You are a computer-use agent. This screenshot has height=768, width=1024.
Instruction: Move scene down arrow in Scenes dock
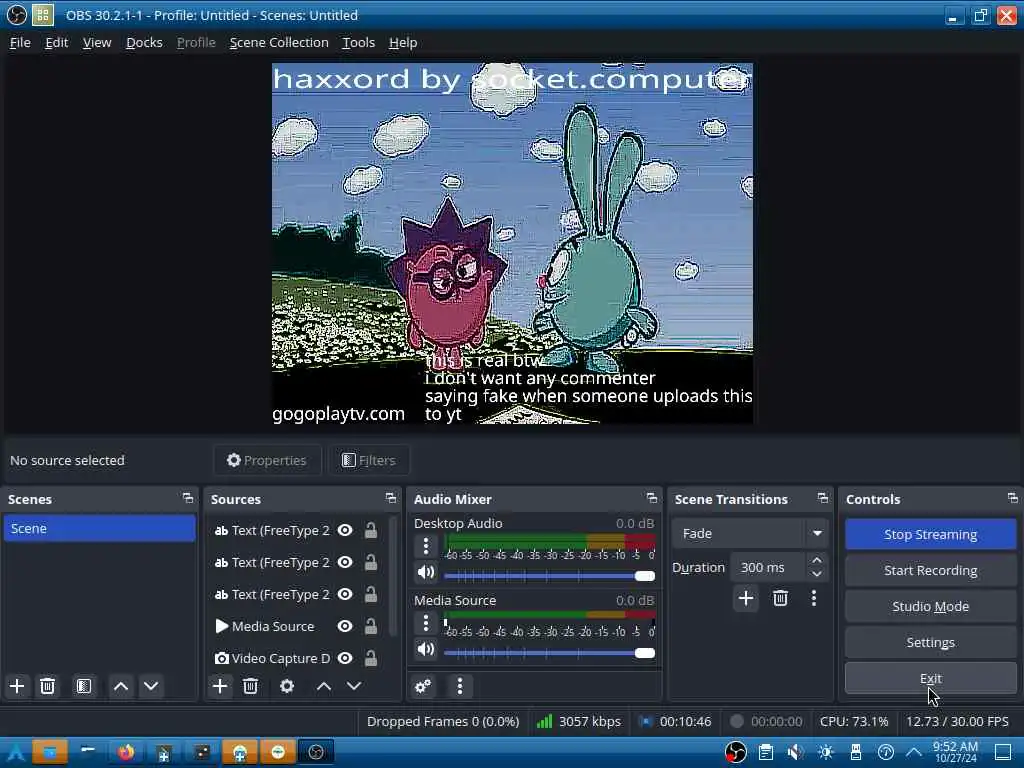(x=151, y=686)
